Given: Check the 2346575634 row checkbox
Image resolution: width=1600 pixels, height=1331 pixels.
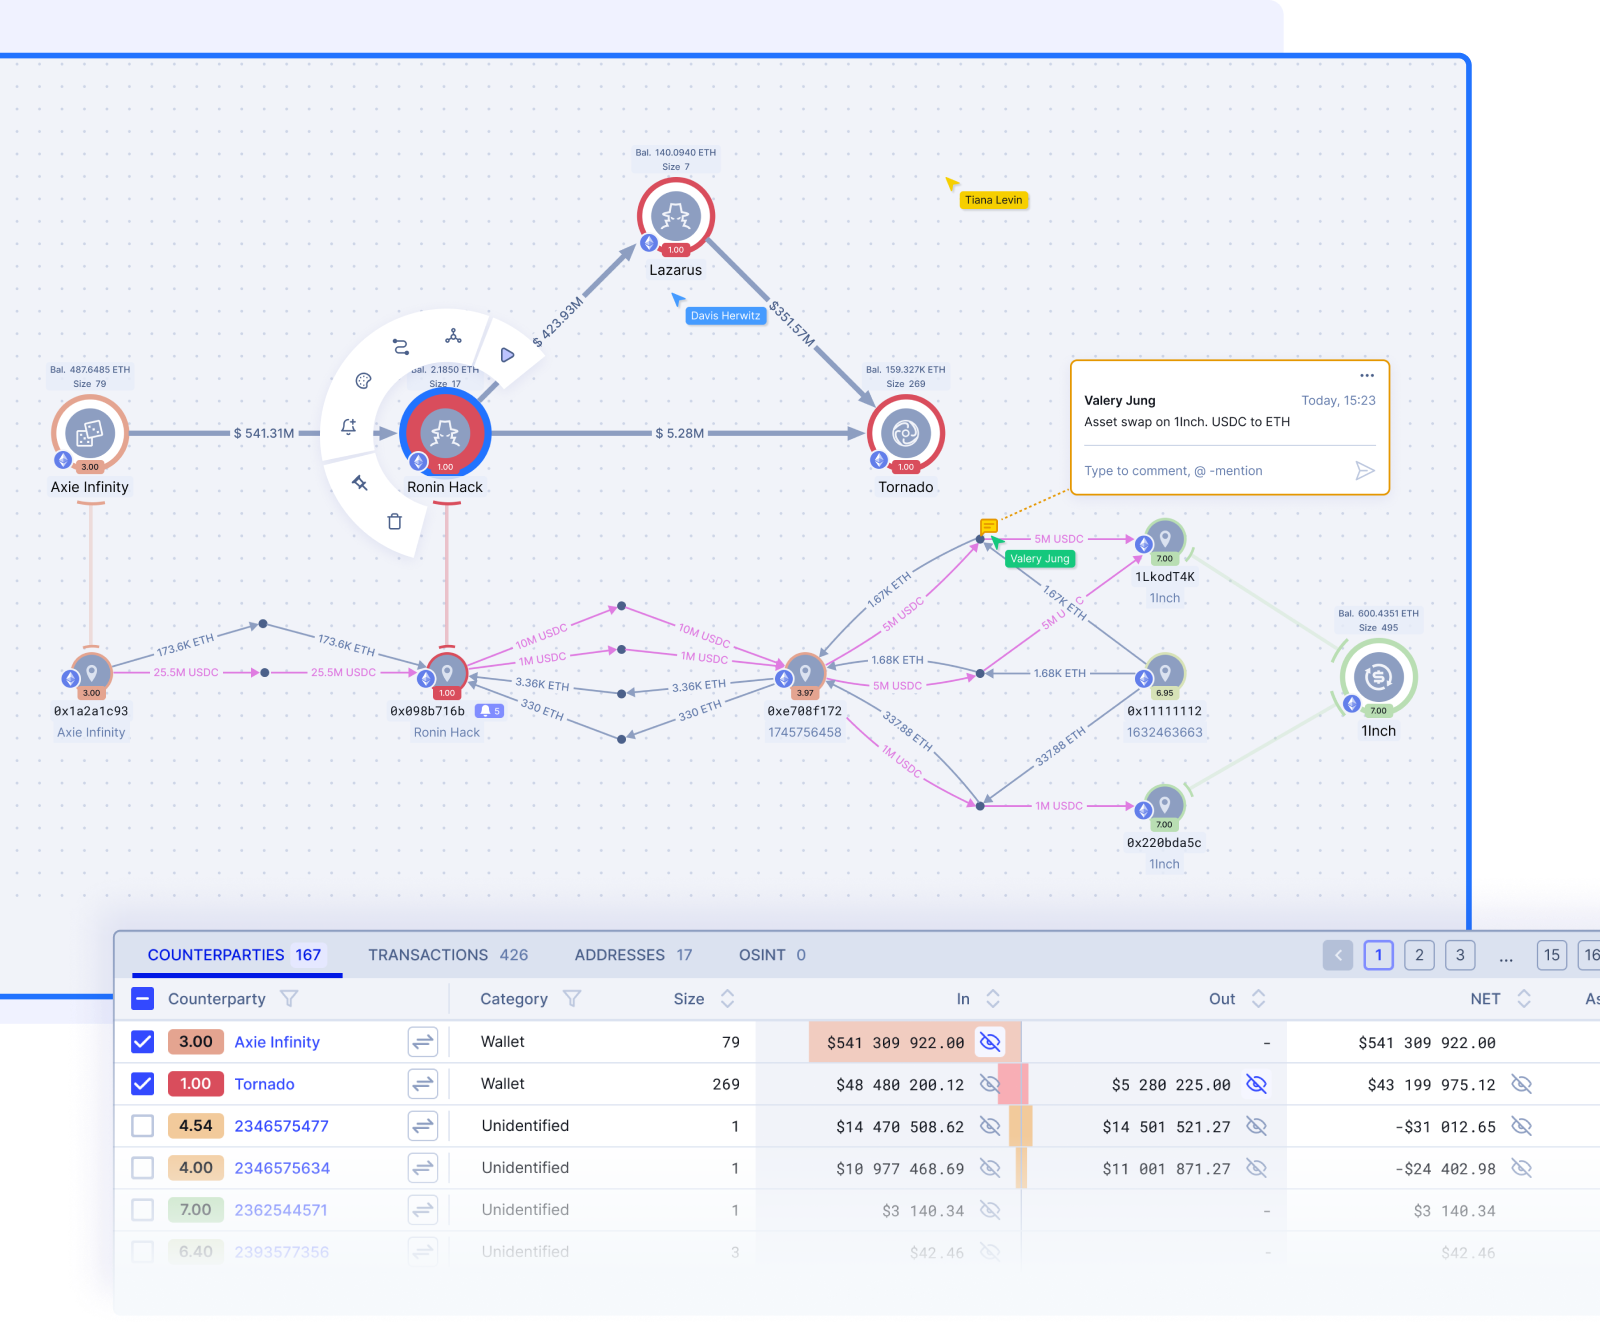Looking at the screenshot, I should 143,1168.
